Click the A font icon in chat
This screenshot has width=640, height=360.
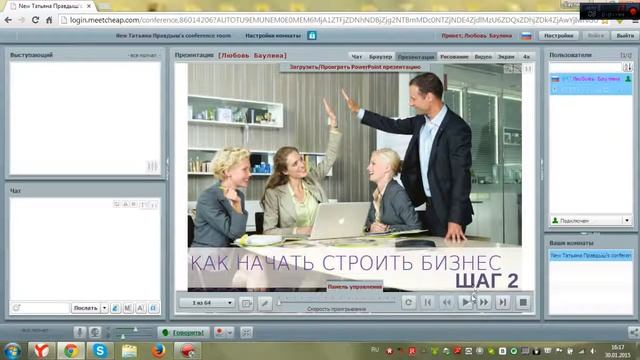pos(140,308)
